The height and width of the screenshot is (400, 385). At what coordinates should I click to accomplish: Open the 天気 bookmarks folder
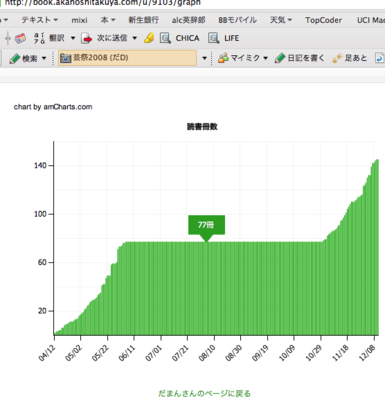tap(281, 20)
